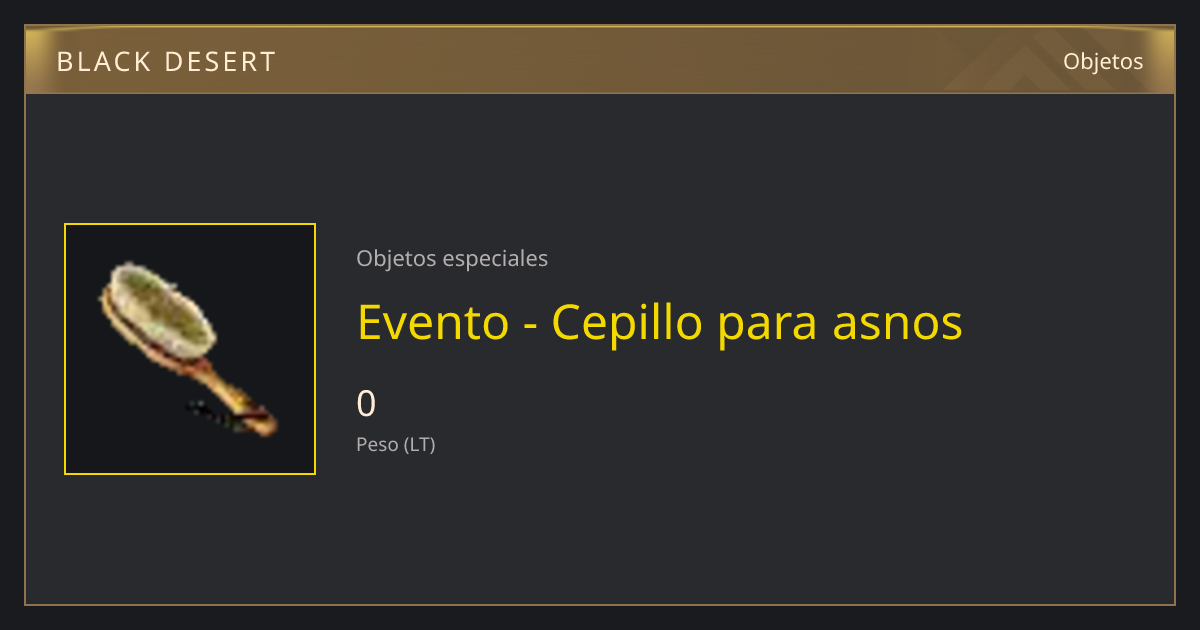1200x630 pixels.
Task: Click the Peso (LT) label
Action: (396, 445)
